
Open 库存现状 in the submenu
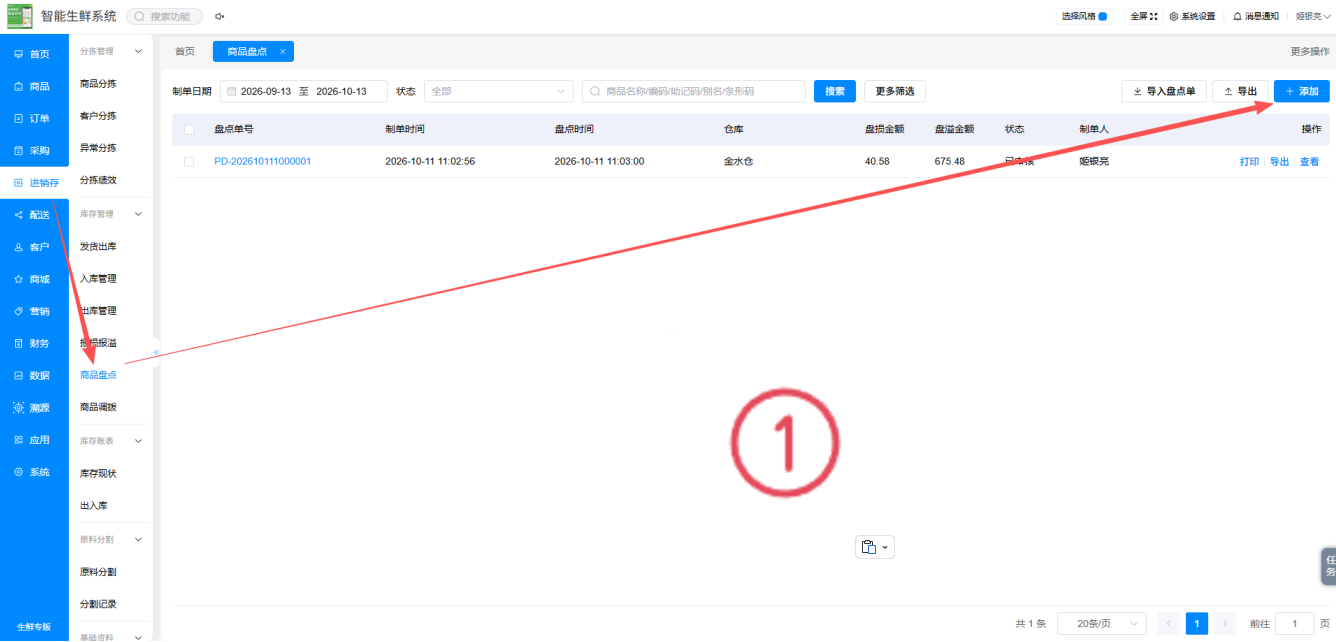click(x=98, y=474)
